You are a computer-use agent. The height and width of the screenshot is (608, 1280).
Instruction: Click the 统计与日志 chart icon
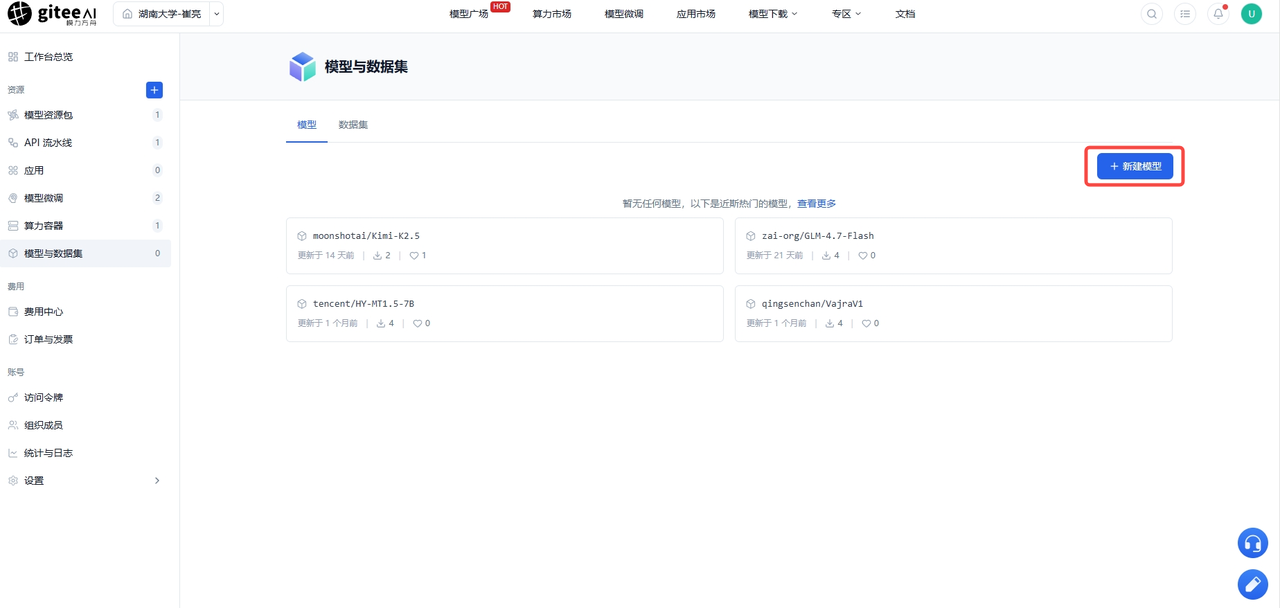click(13, 453)
